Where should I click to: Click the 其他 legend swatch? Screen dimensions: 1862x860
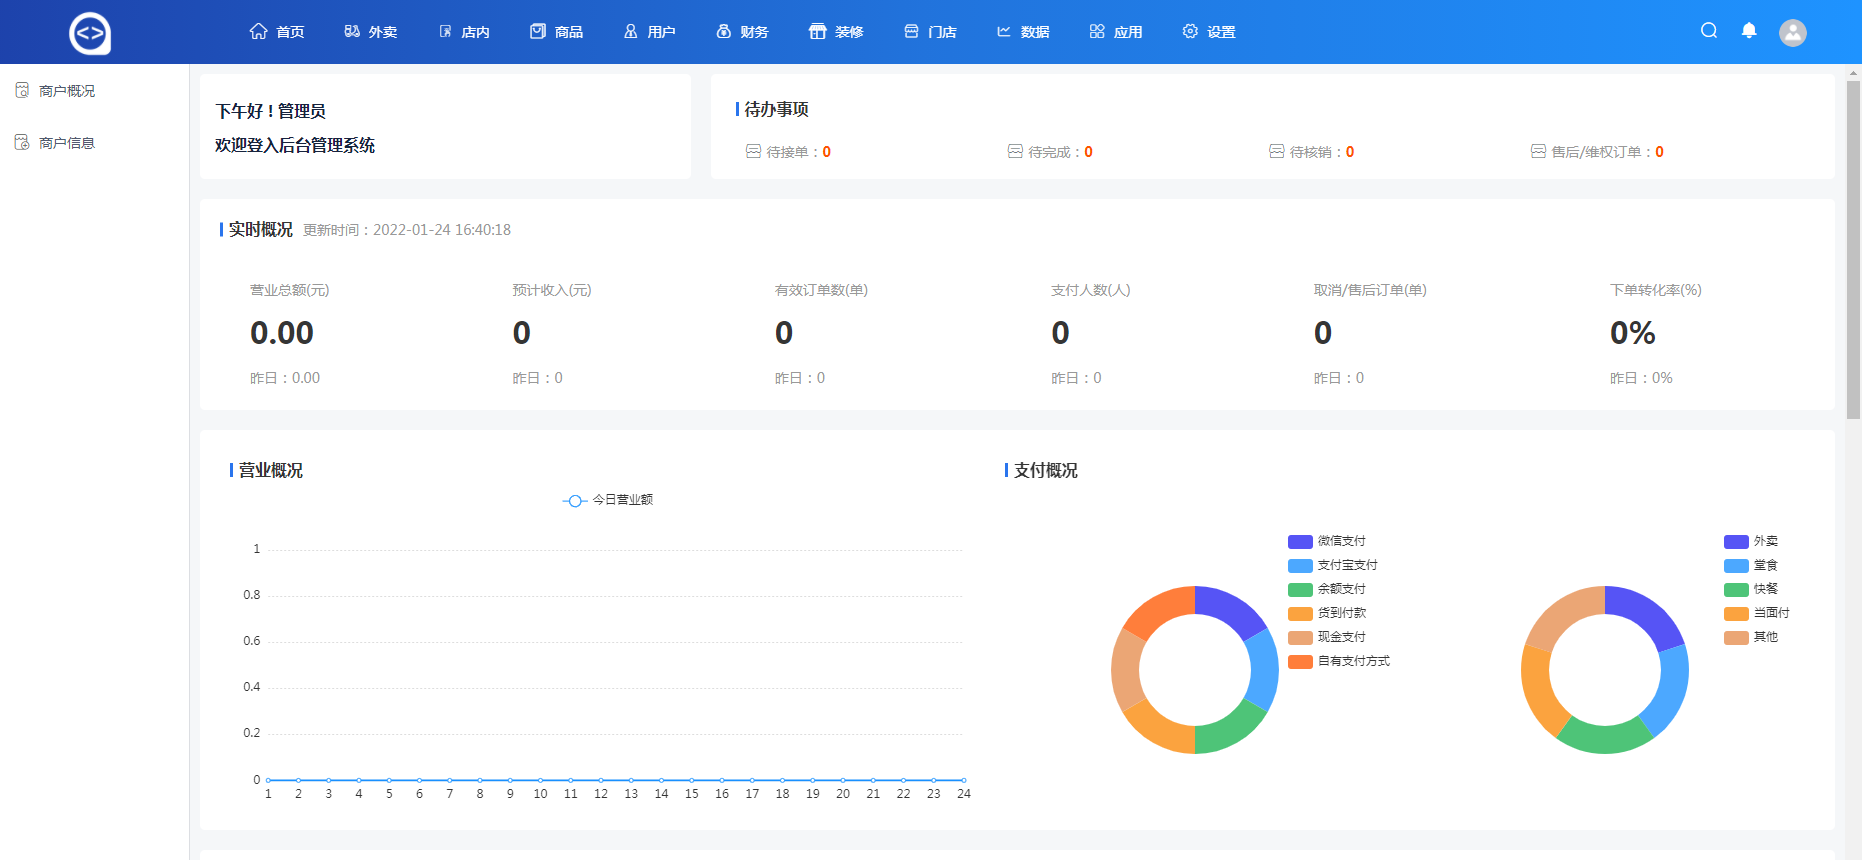(x=1736, y=638)
